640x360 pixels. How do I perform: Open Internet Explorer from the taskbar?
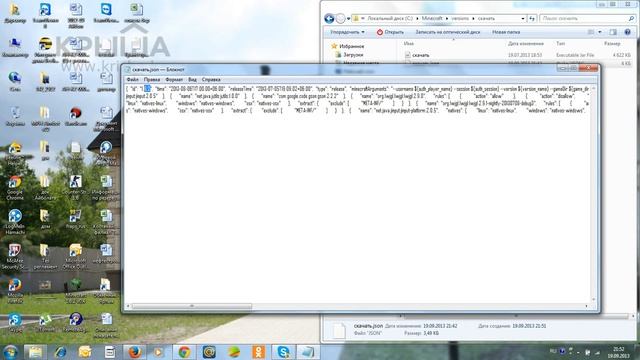point(60,352)
